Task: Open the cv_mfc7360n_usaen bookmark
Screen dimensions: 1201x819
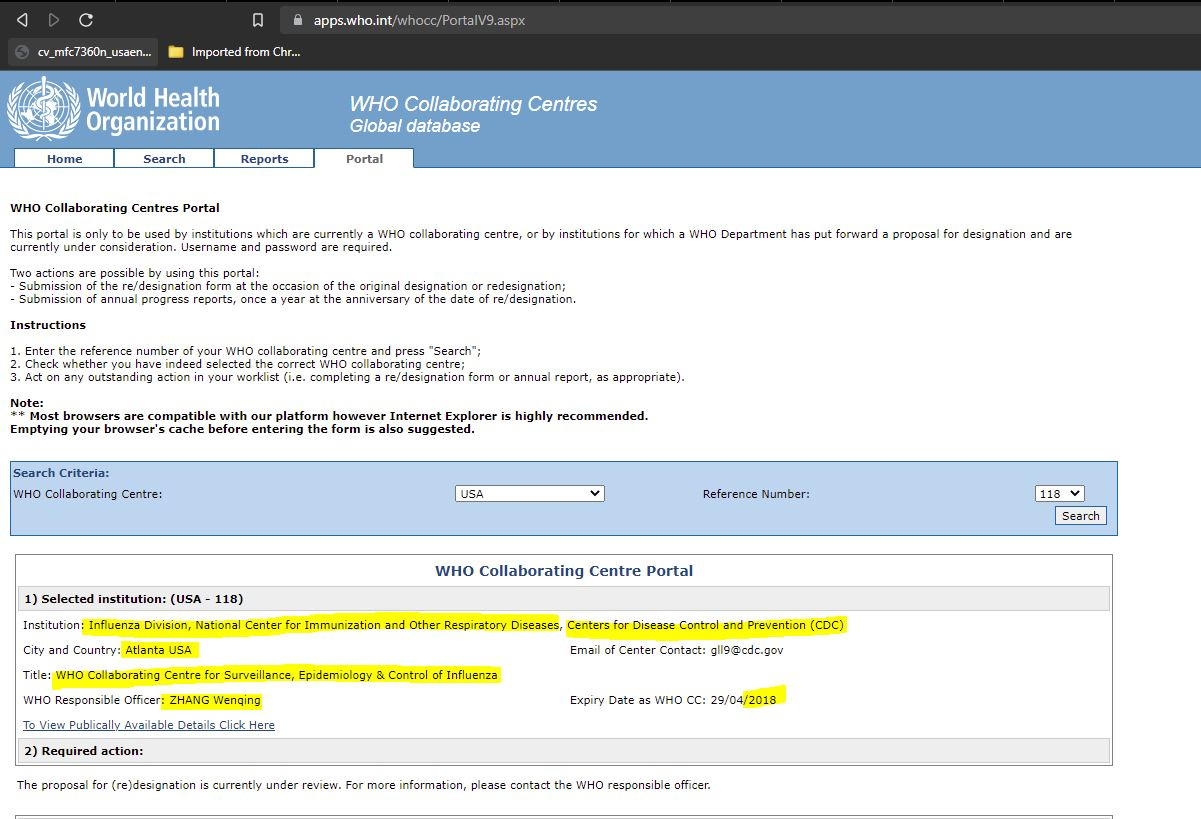Action: [x=85, y=52]
